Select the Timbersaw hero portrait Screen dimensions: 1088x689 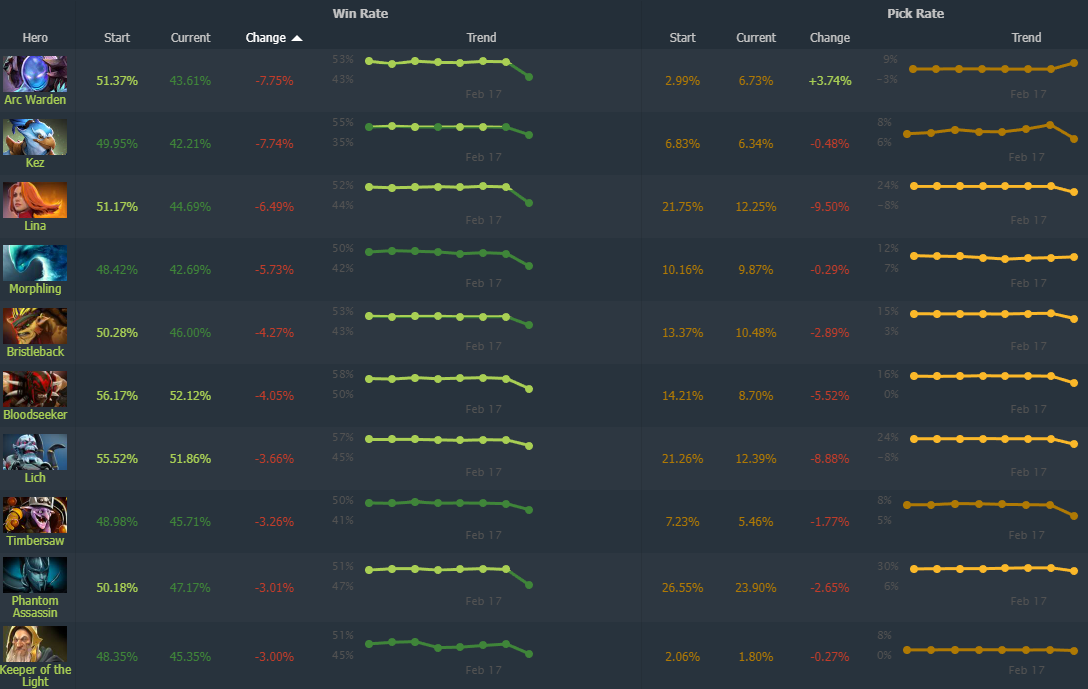(x=35, y=514)
